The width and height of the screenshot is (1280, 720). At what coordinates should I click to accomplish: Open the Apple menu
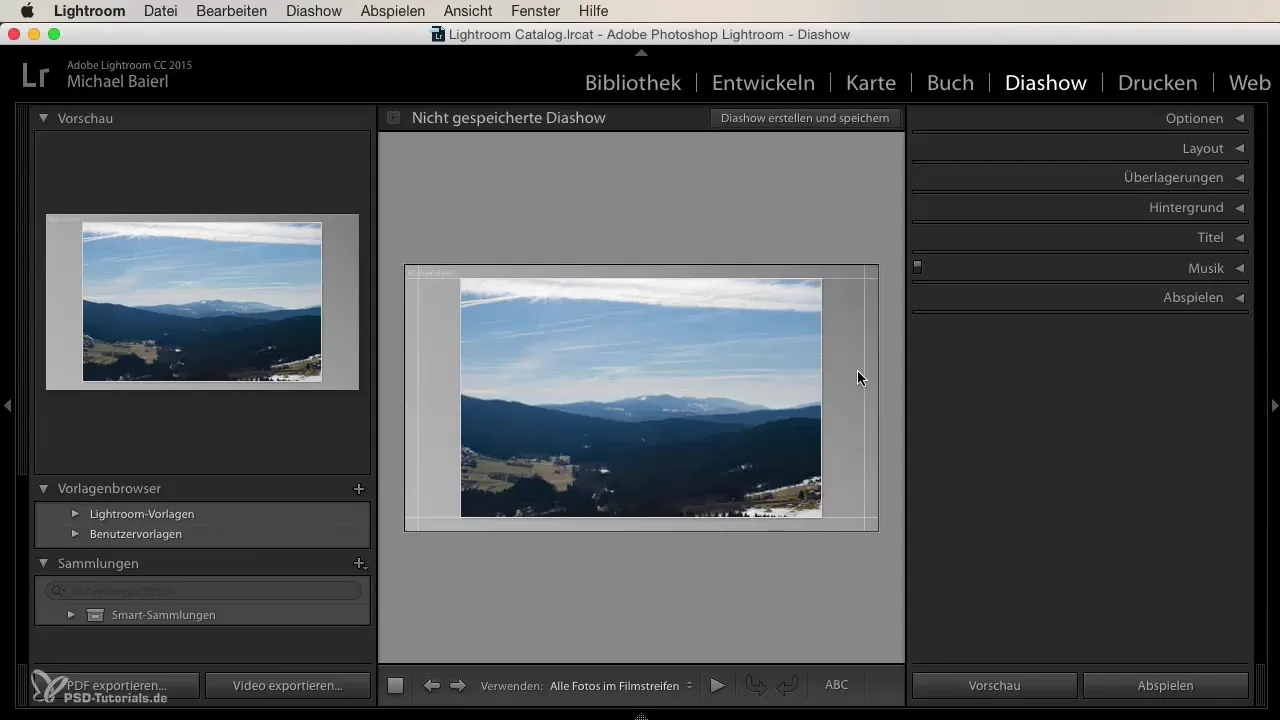[27, 11]
